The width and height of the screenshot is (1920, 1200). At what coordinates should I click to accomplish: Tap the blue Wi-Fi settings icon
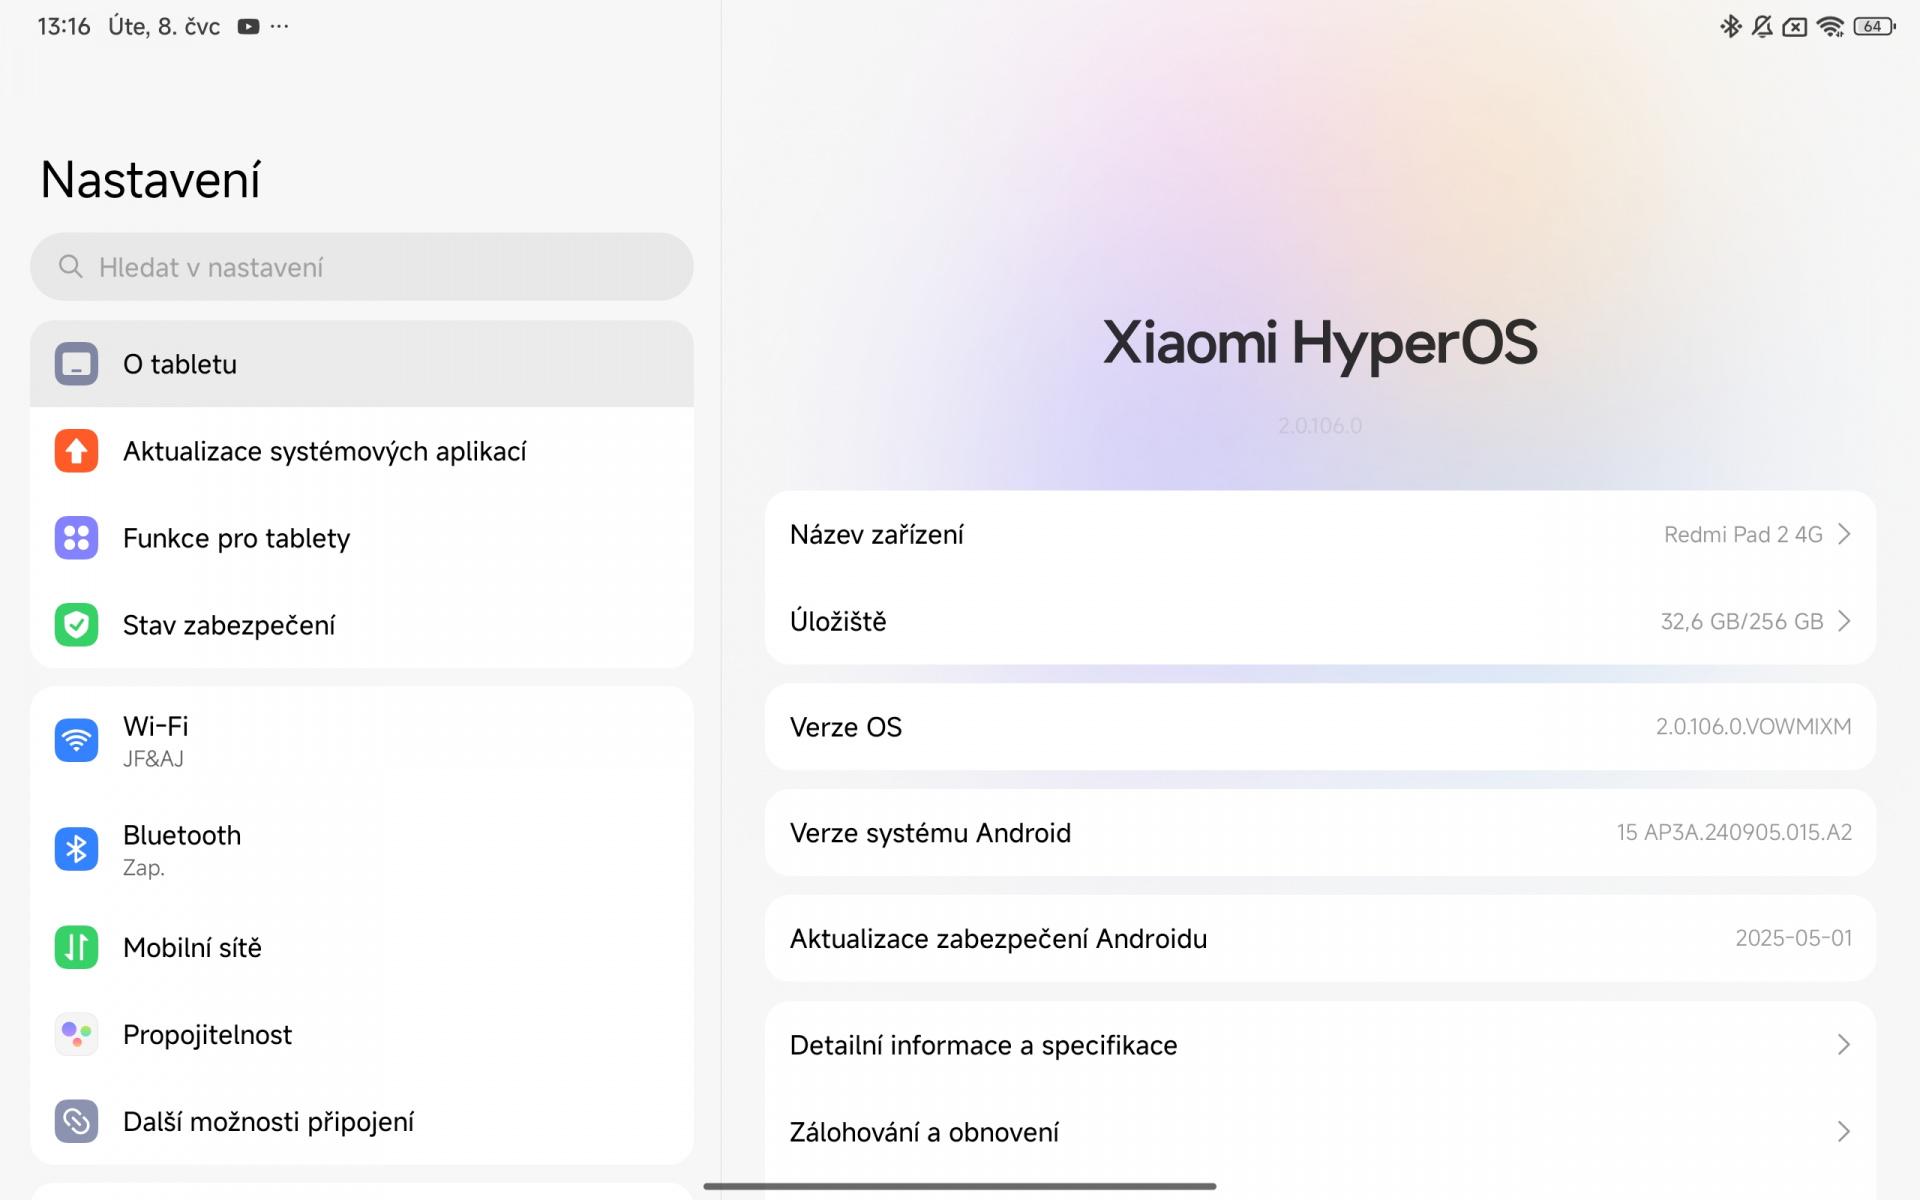coord(76,741)
